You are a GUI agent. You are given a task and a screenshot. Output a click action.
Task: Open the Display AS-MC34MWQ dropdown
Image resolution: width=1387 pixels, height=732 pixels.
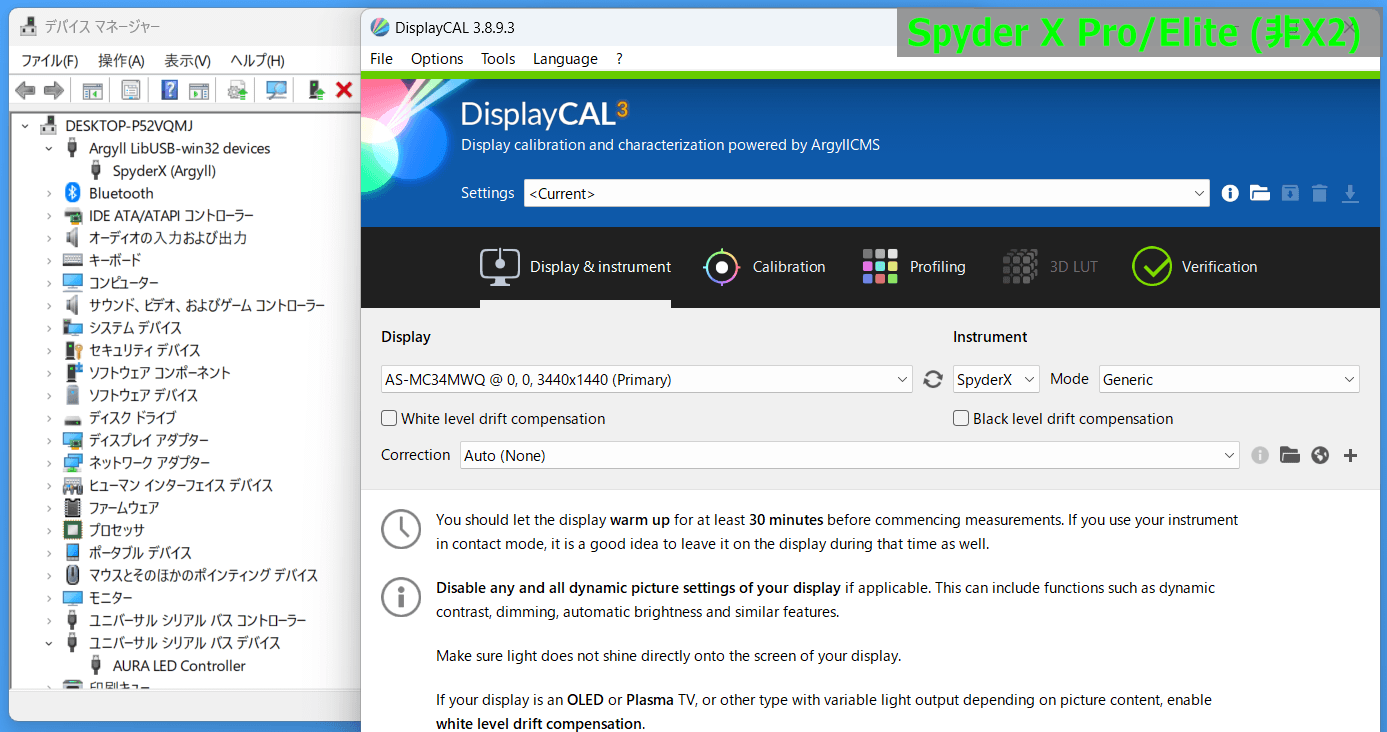tap(647, 379)
